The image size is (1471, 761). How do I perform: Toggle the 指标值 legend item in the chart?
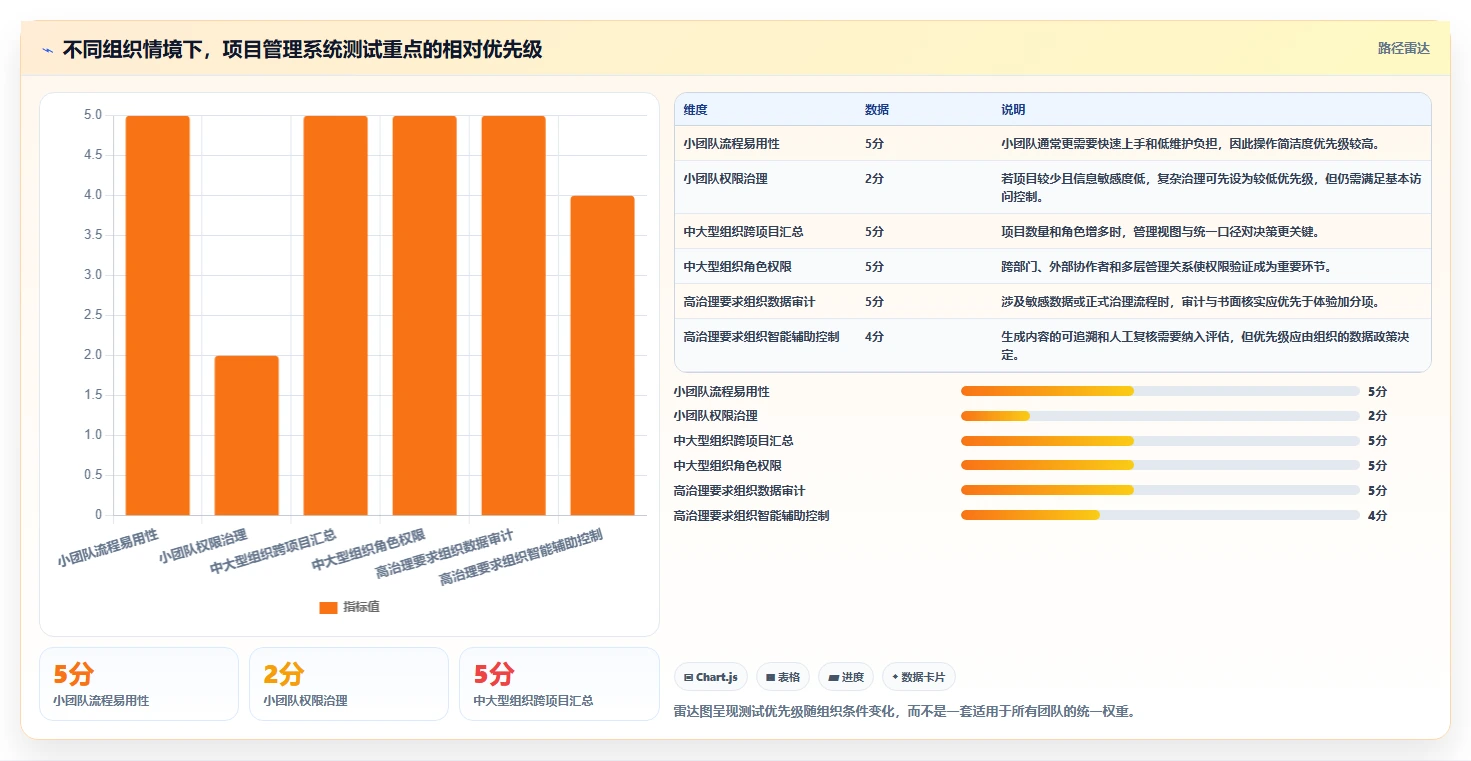(x=349, y=607)
